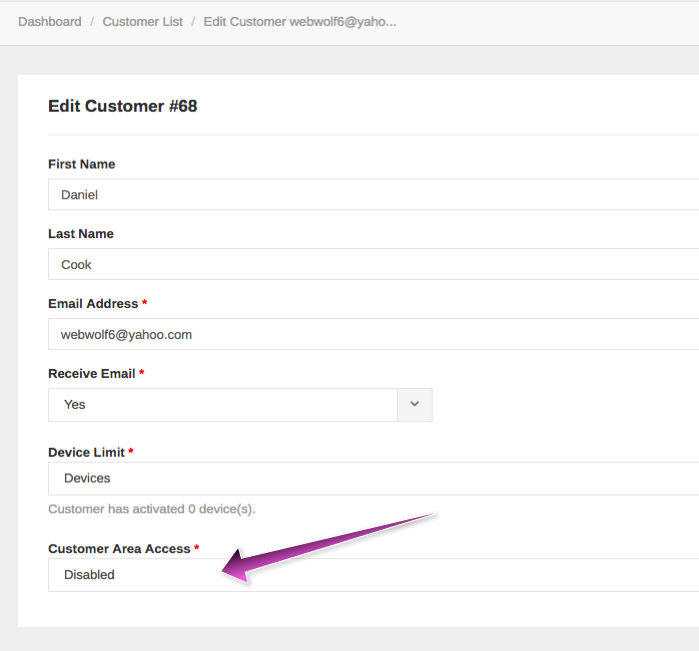Open the Device Limit Devices selector

pos(374,478)
